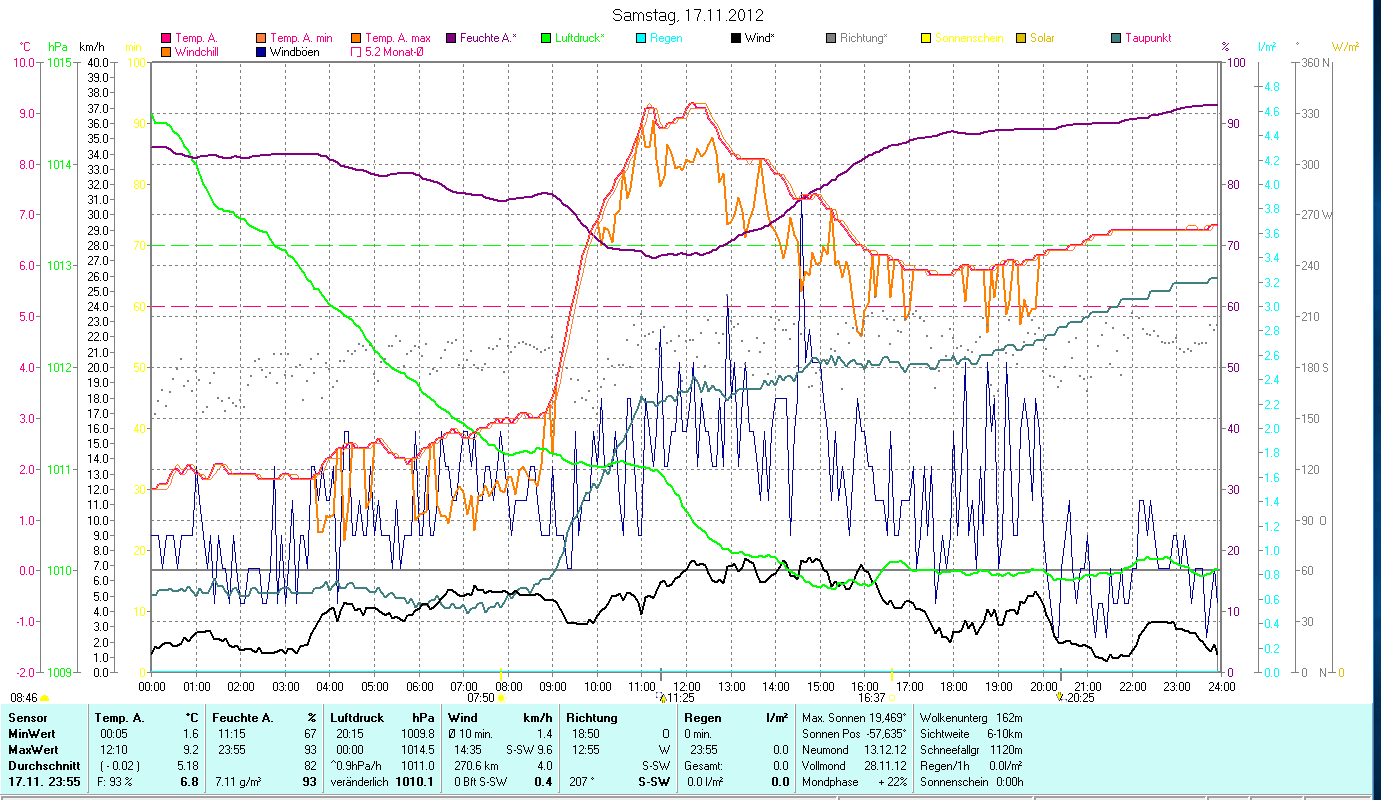Click the Richtung column header in table

[x=592, y=717]
